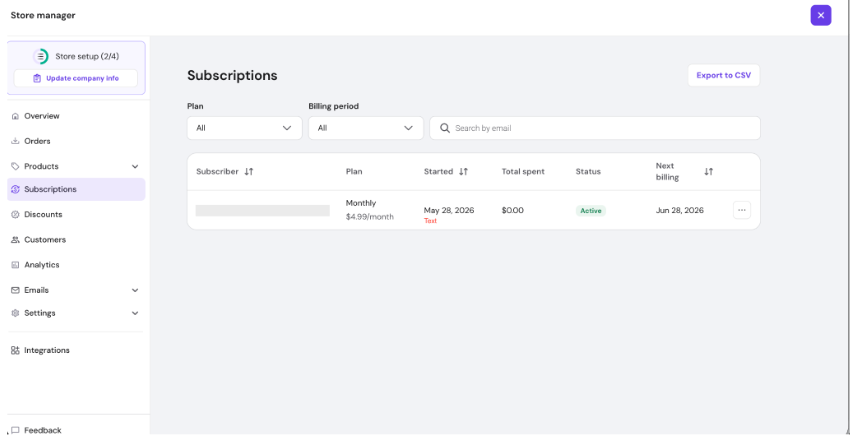This screenshot has width=850, height=440.
Task: Click the Orders download icon
Action: click(15, 141)
